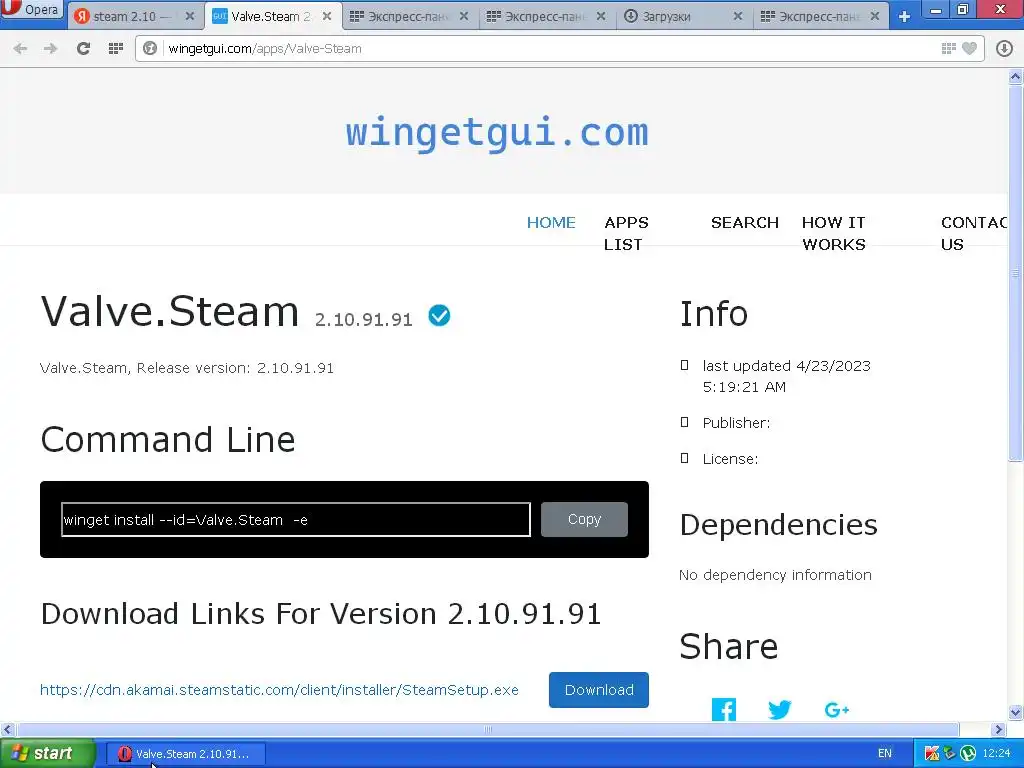1024x768 pixels.
Task: Open Speed Dial grid icon in toolbar
Action: click(116, 48)
